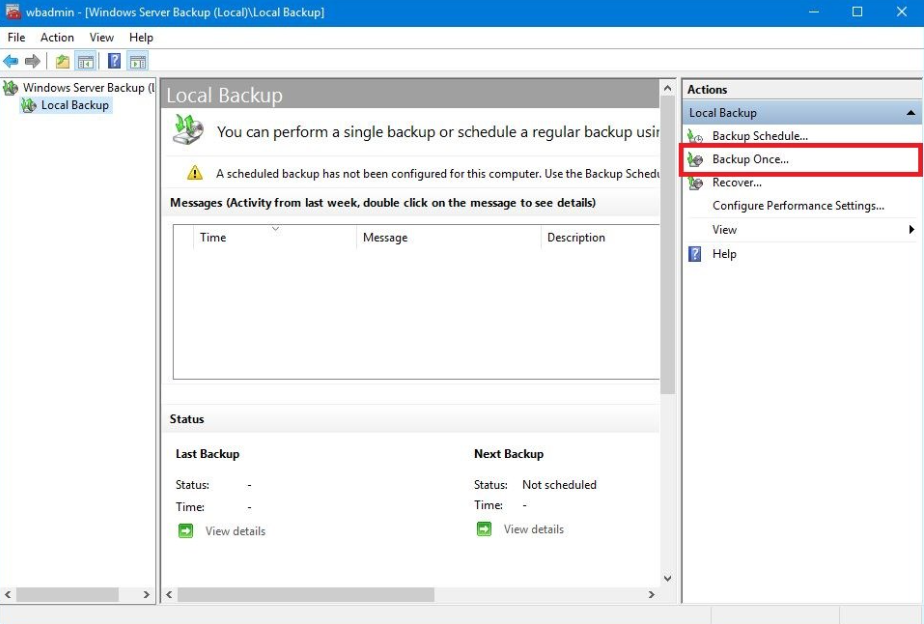
Task: Select Windows Server Backup root tree node
Action: (x=88, y=88)
